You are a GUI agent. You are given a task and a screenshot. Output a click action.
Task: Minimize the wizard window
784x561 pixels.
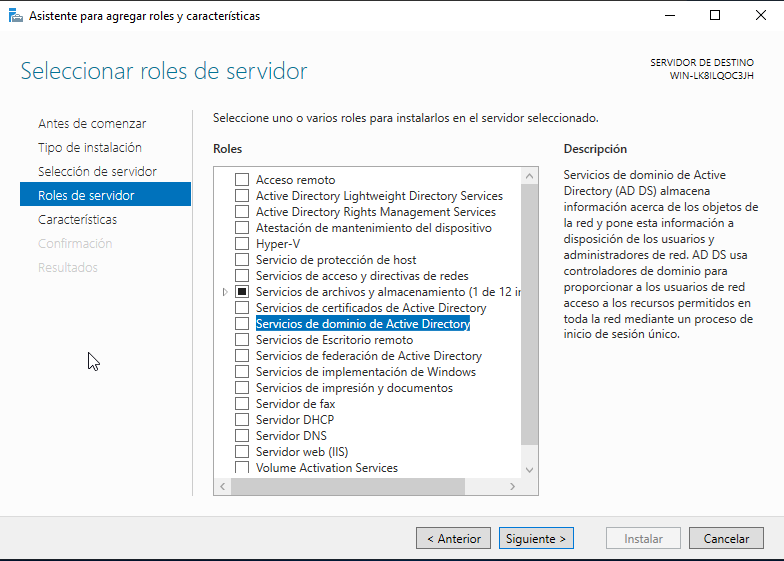click(670, 16)
